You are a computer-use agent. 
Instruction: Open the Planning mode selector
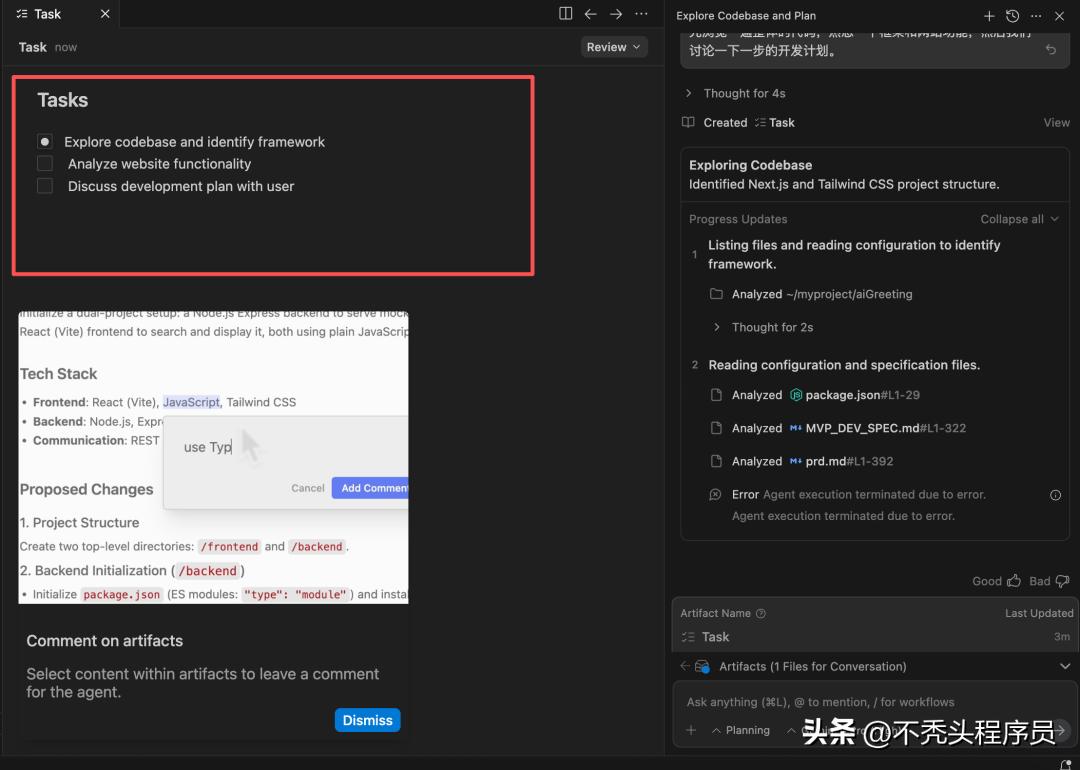[740, 730]
